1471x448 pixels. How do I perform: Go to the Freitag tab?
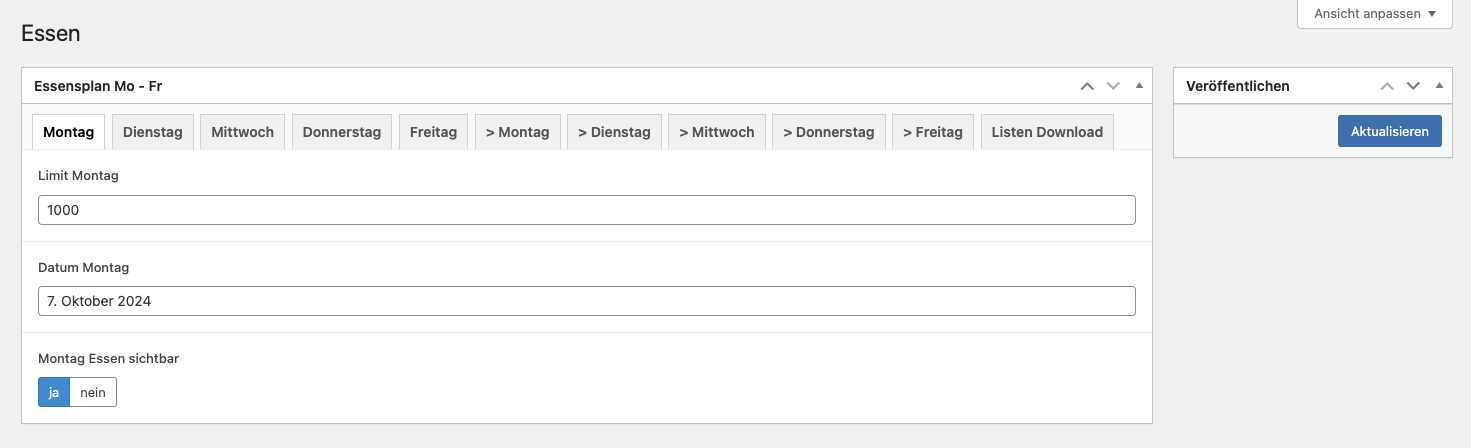[x=433, y=132]
